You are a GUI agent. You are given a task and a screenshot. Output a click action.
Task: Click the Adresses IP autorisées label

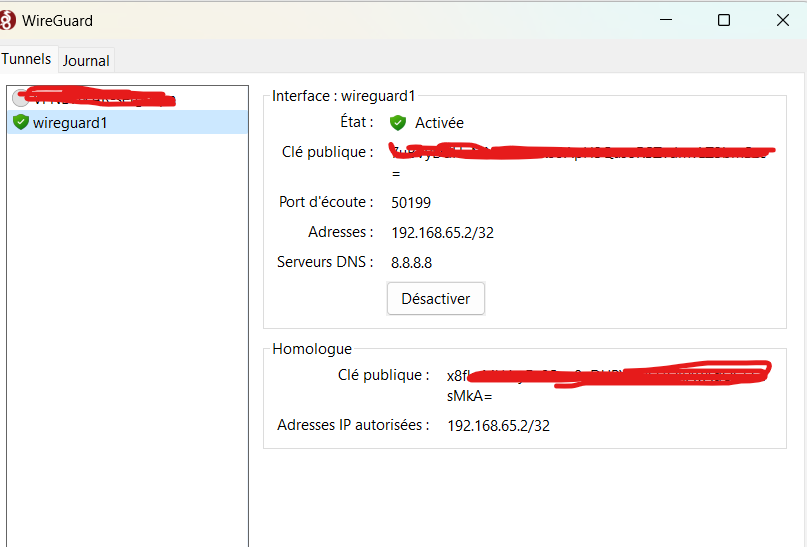pos(353,425)
